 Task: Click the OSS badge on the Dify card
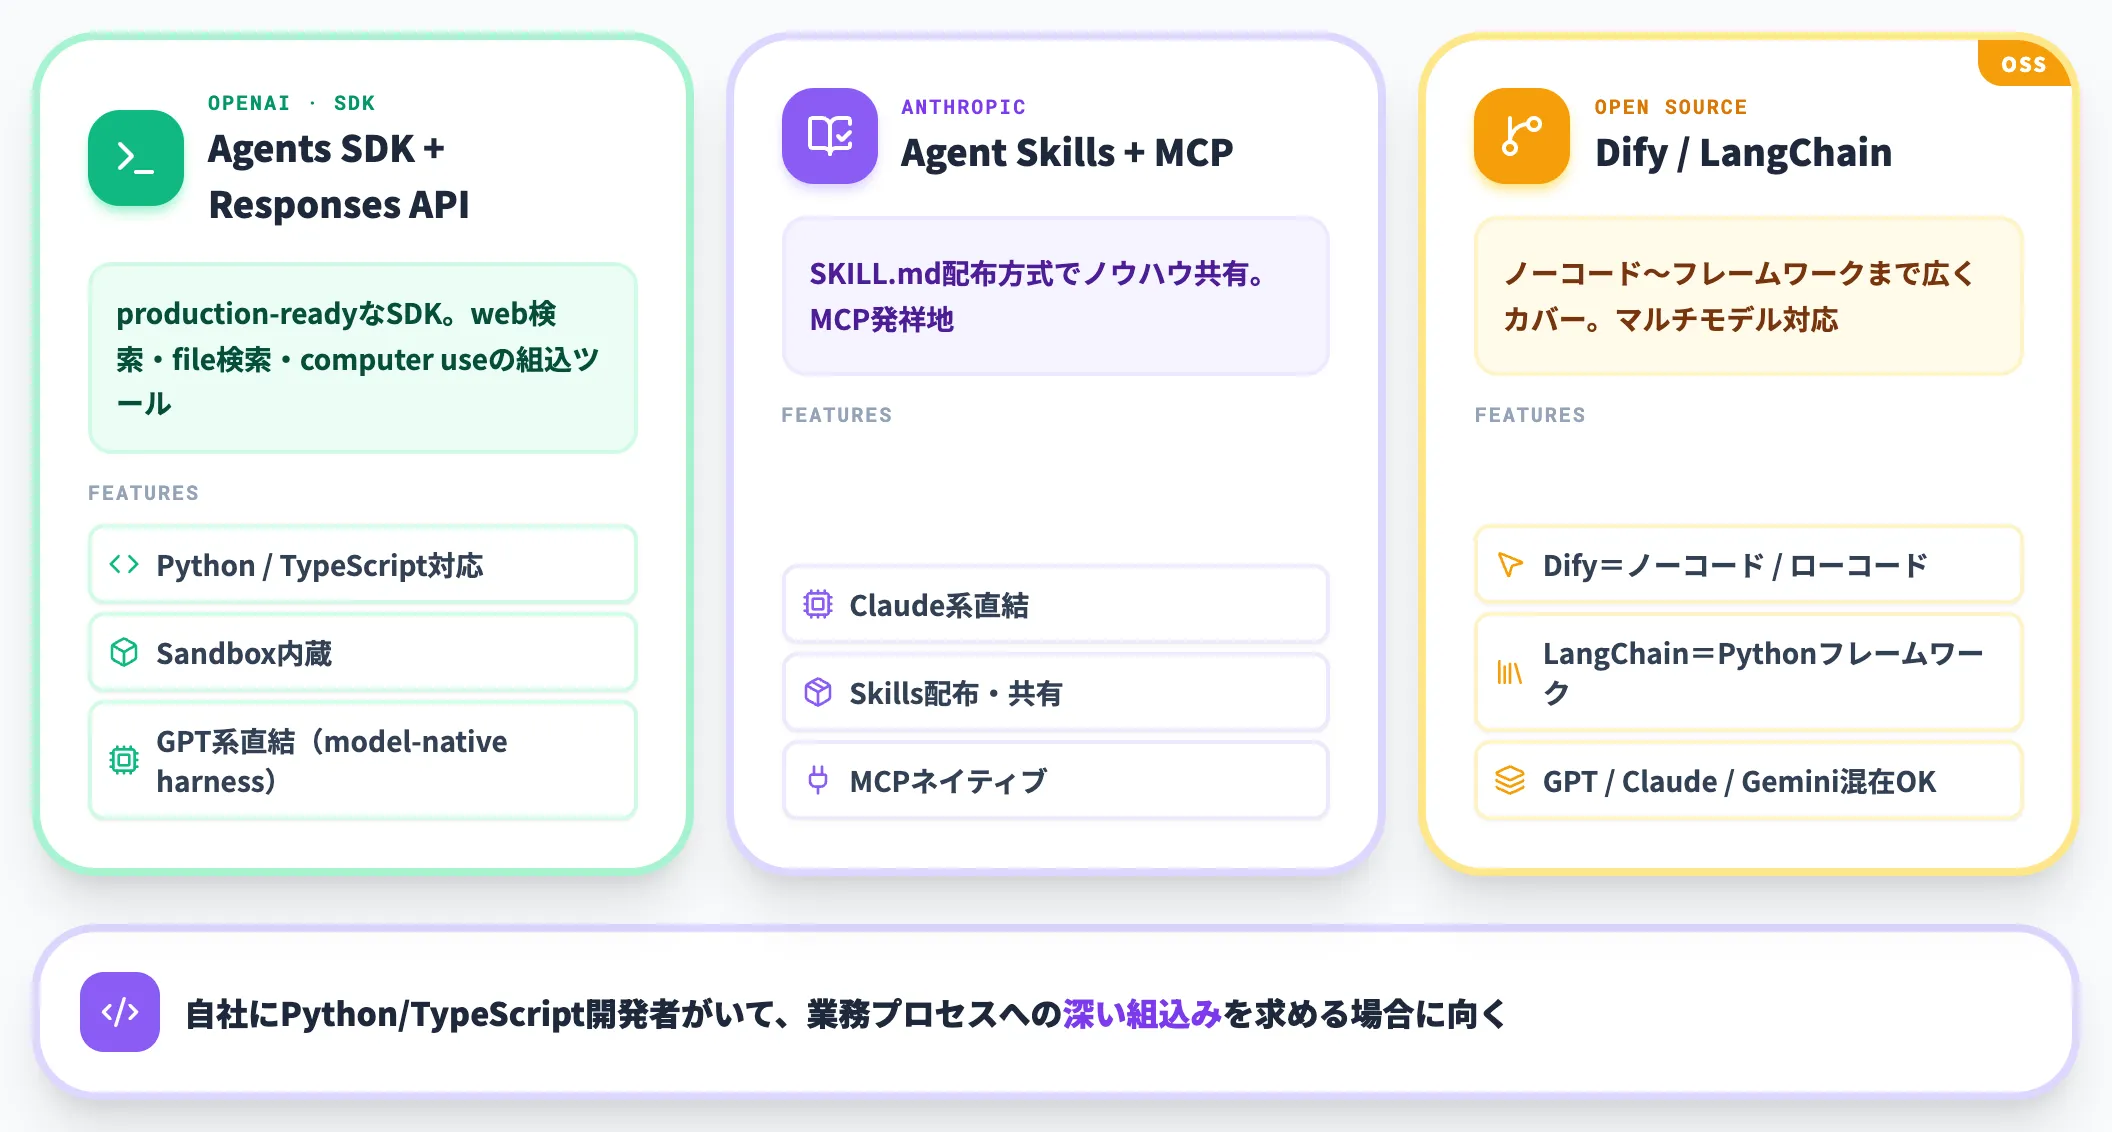[x=2024, y=64]
